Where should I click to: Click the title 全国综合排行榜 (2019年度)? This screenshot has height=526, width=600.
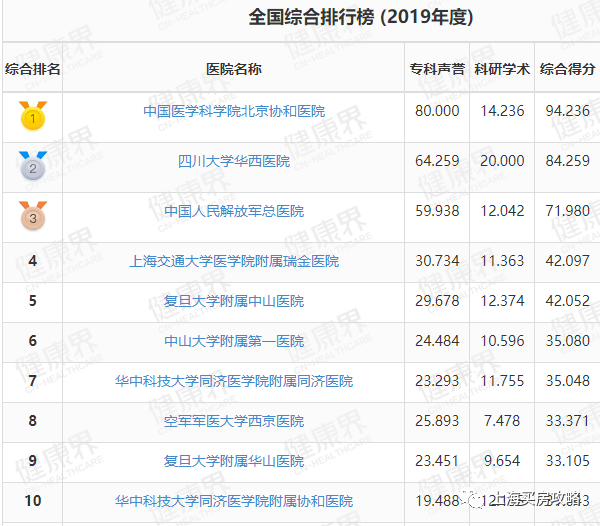pyautogui.click(x=361, y=17)
